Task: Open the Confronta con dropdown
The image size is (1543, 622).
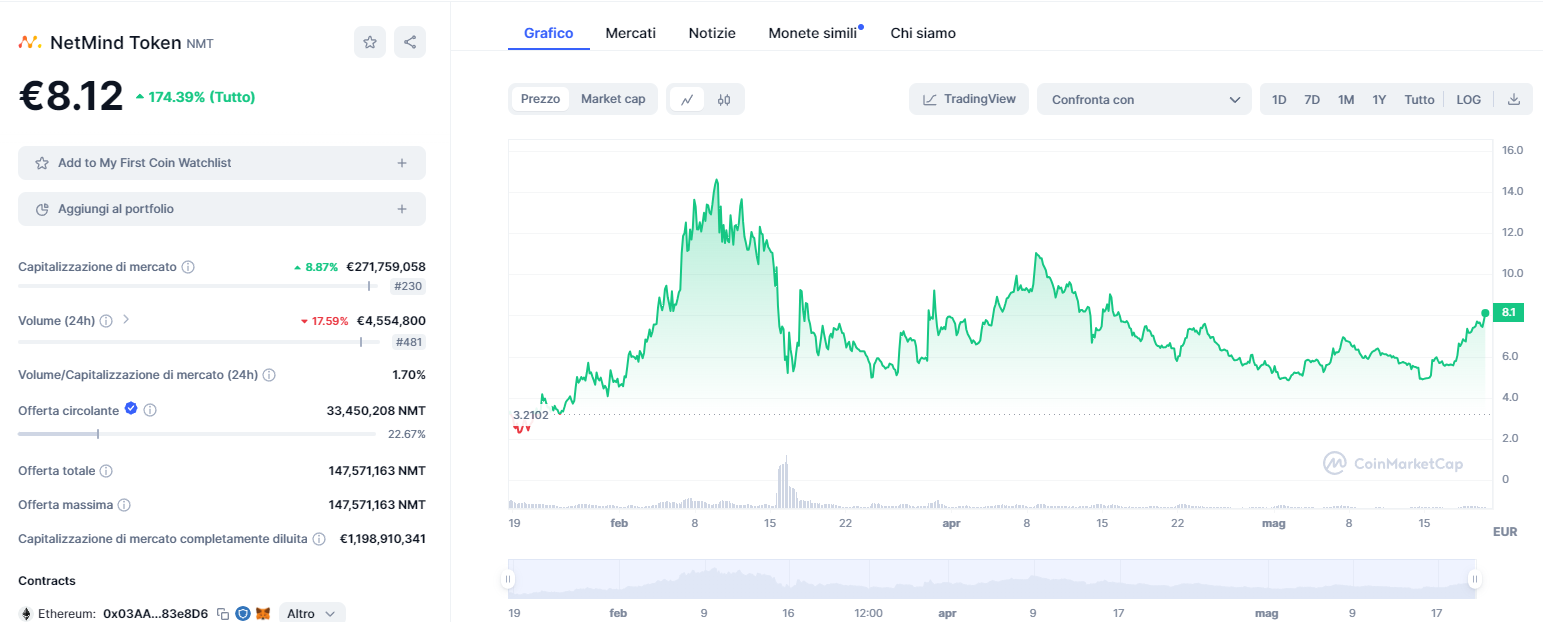Action: point(1144,99)
